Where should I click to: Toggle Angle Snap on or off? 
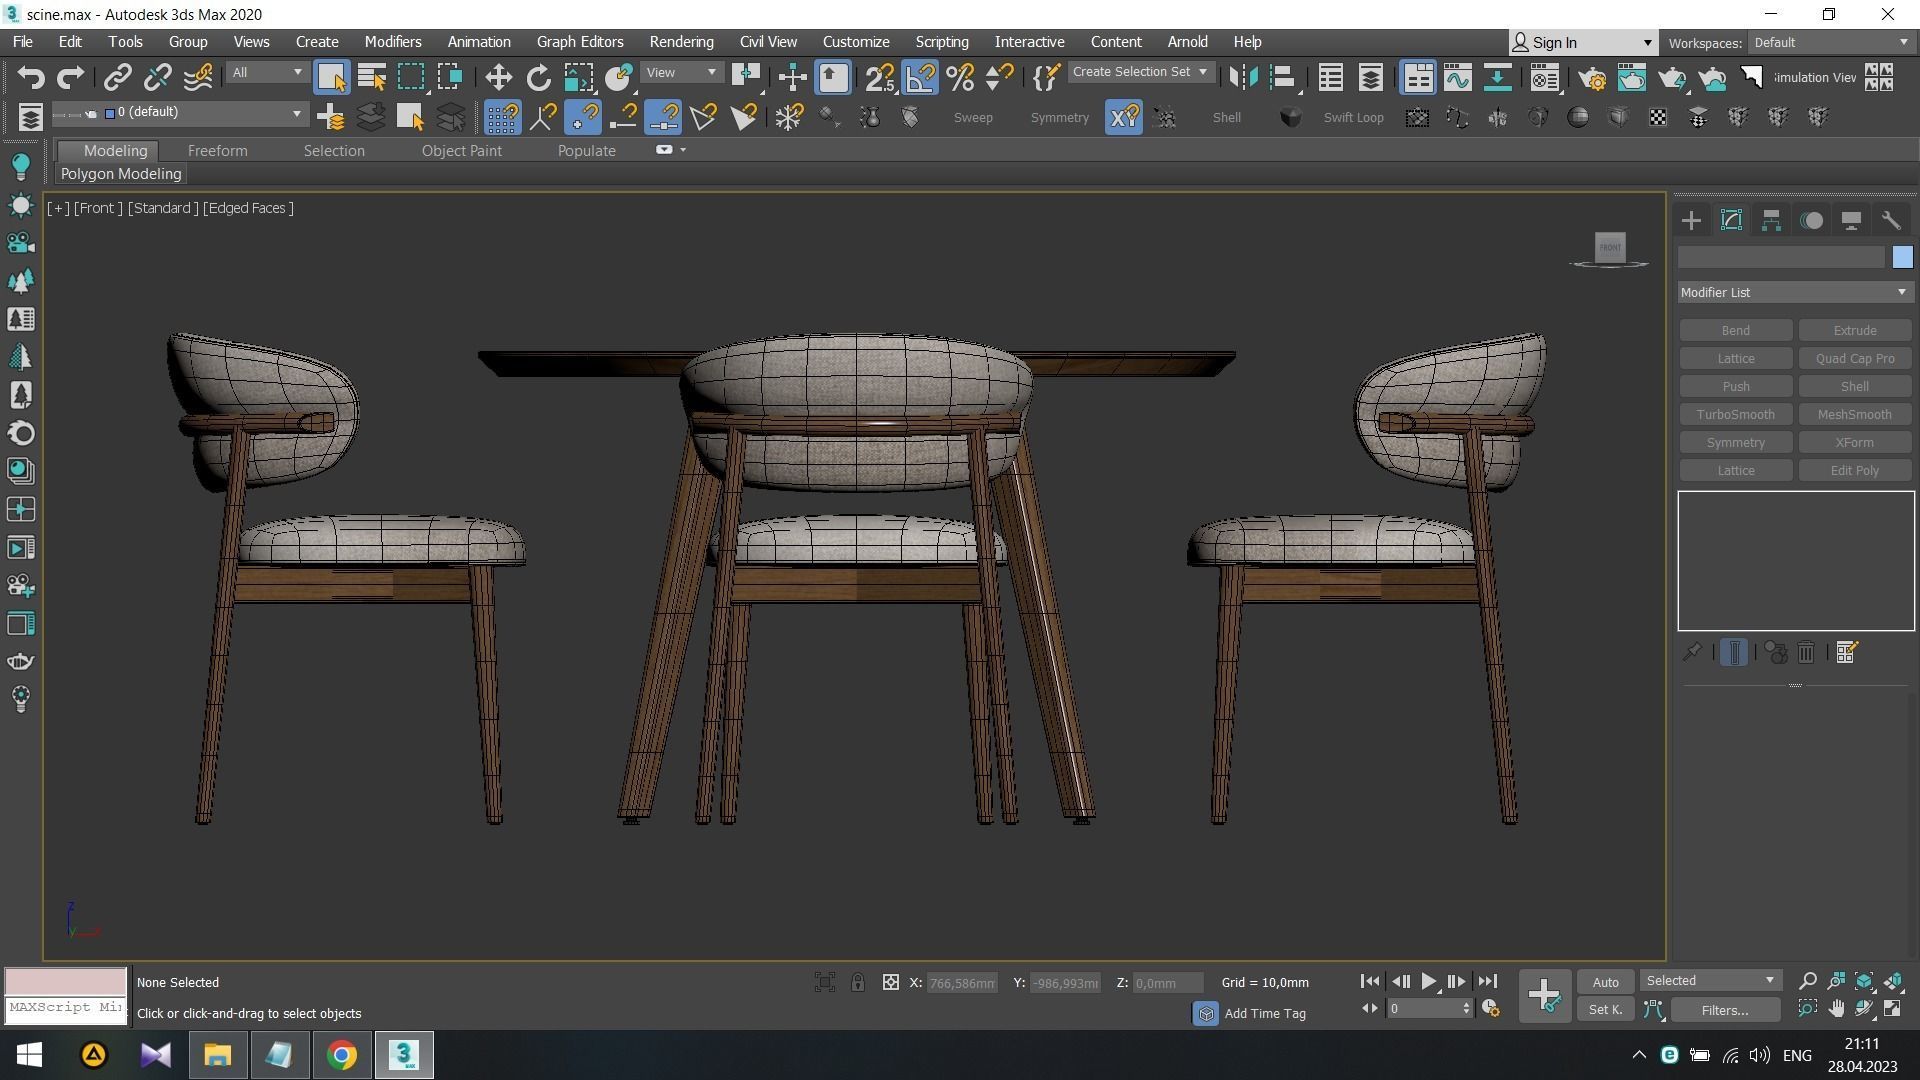coord(920,77)
